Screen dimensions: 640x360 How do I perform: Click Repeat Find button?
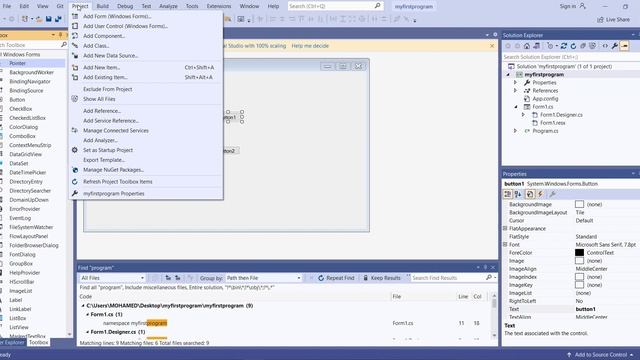click(x=336, y=278)
